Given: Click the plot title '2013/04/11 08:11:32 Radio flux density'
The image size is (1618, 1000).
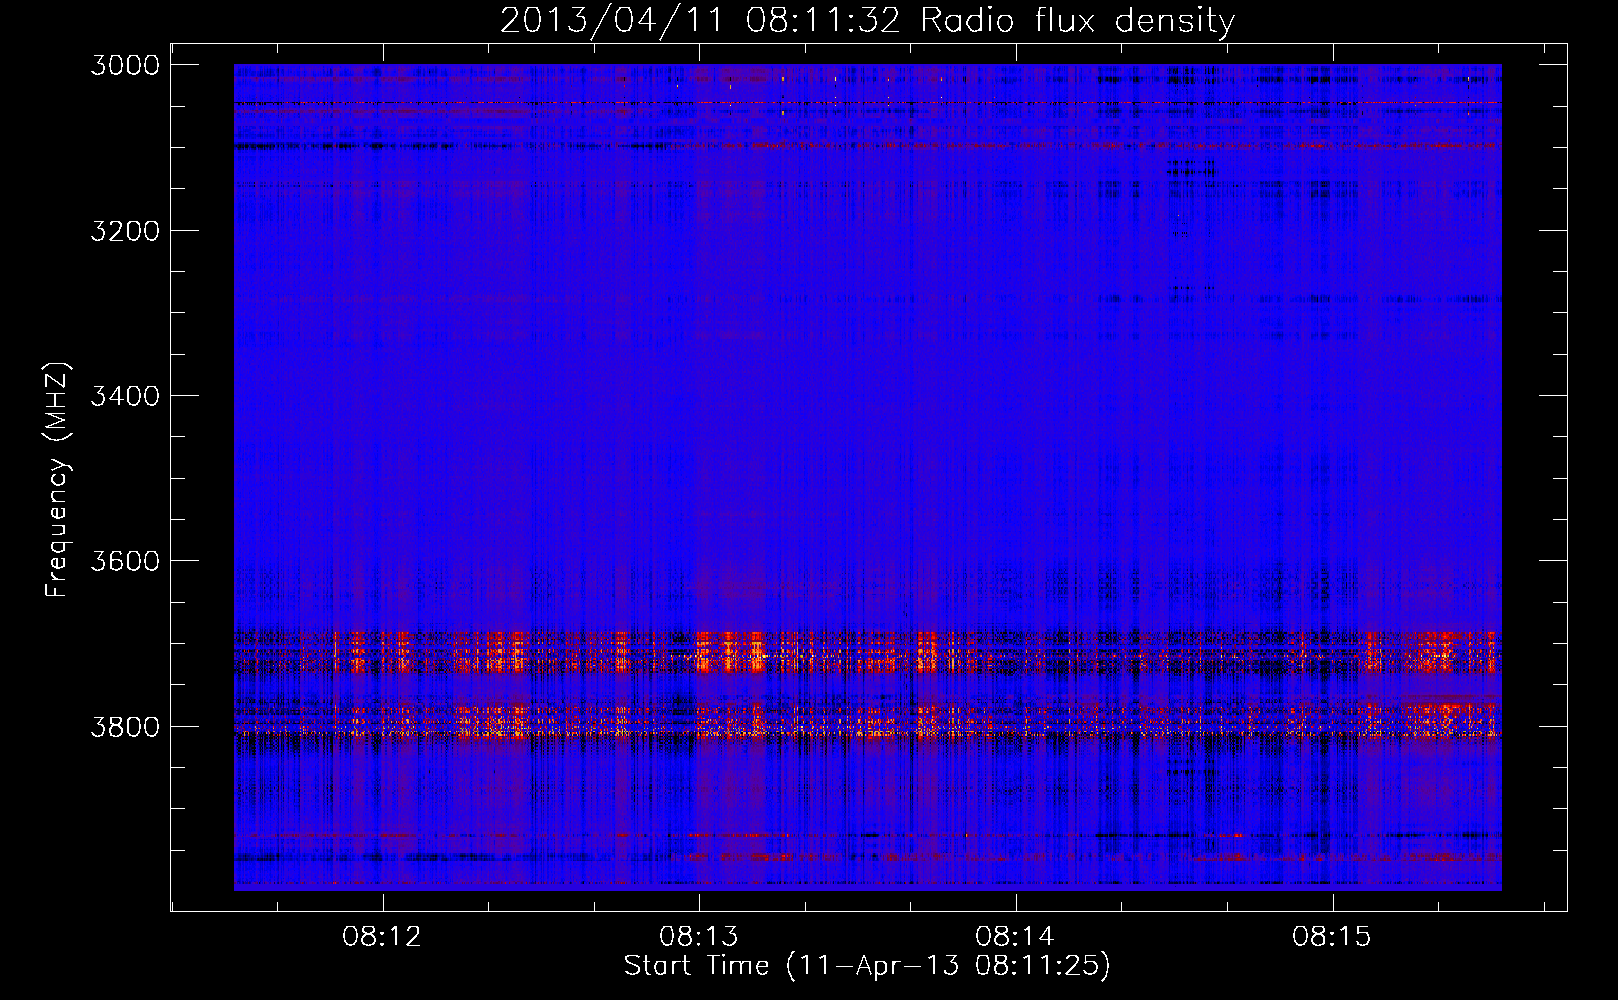Looking at the screenshot, I should [867, 21].
